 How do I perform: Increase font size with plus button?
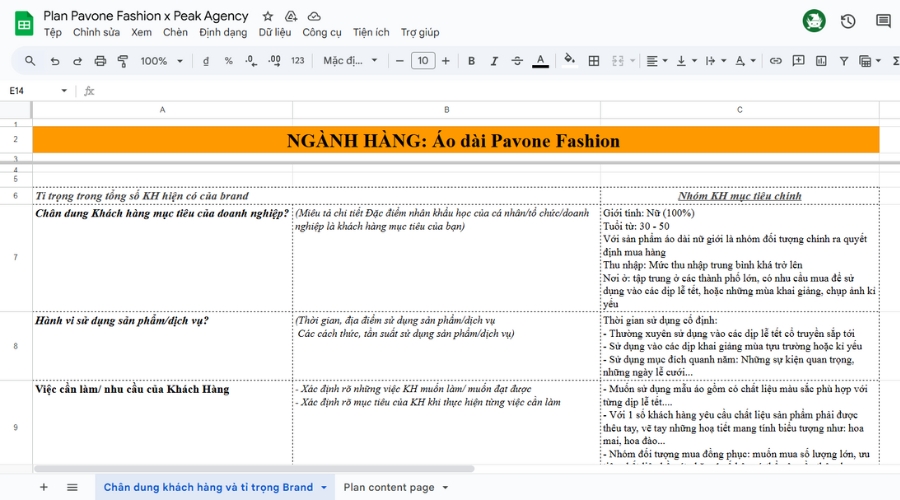(x=445, y=61)
